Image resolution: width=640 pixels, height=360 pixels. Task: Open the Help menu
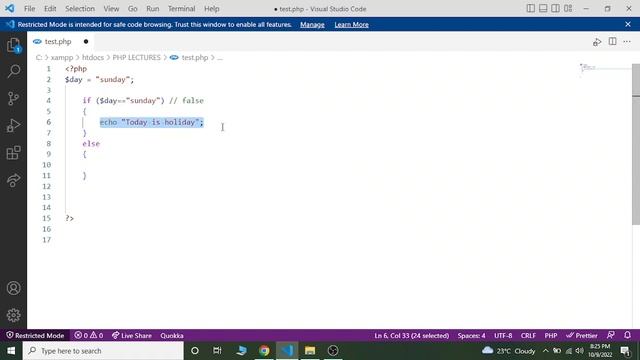(211, 9)
